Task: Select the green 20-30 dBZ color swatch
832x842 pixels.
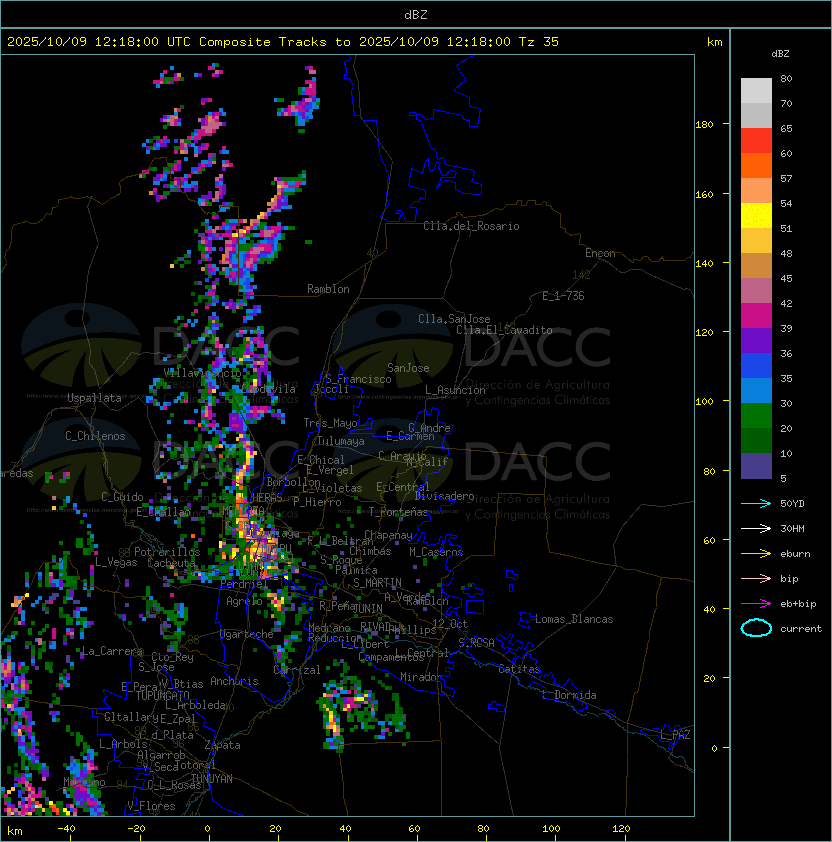Action: coord(756,416)
